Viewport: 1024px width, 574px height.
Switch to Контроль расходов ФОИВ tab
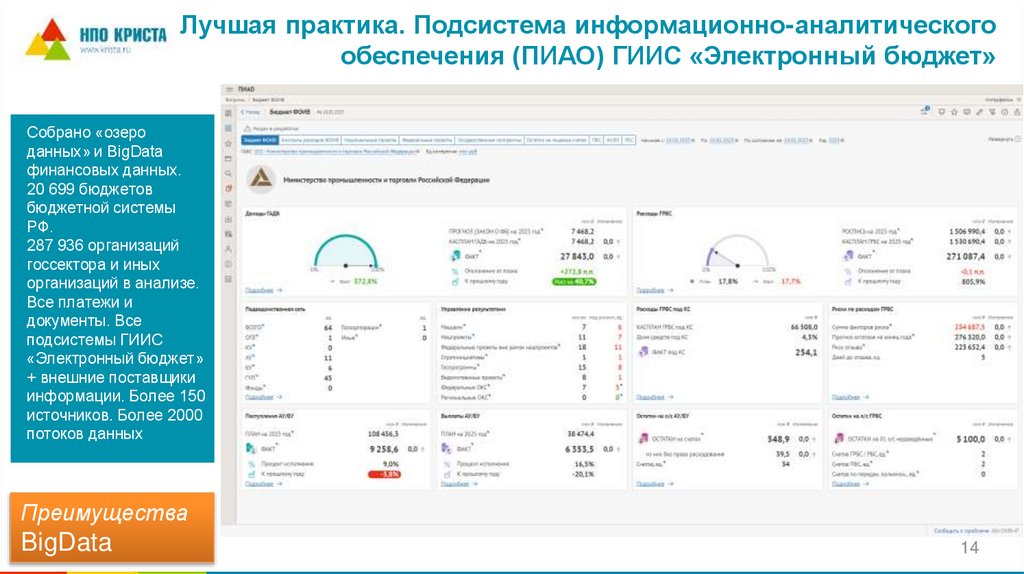click(310, 140)
